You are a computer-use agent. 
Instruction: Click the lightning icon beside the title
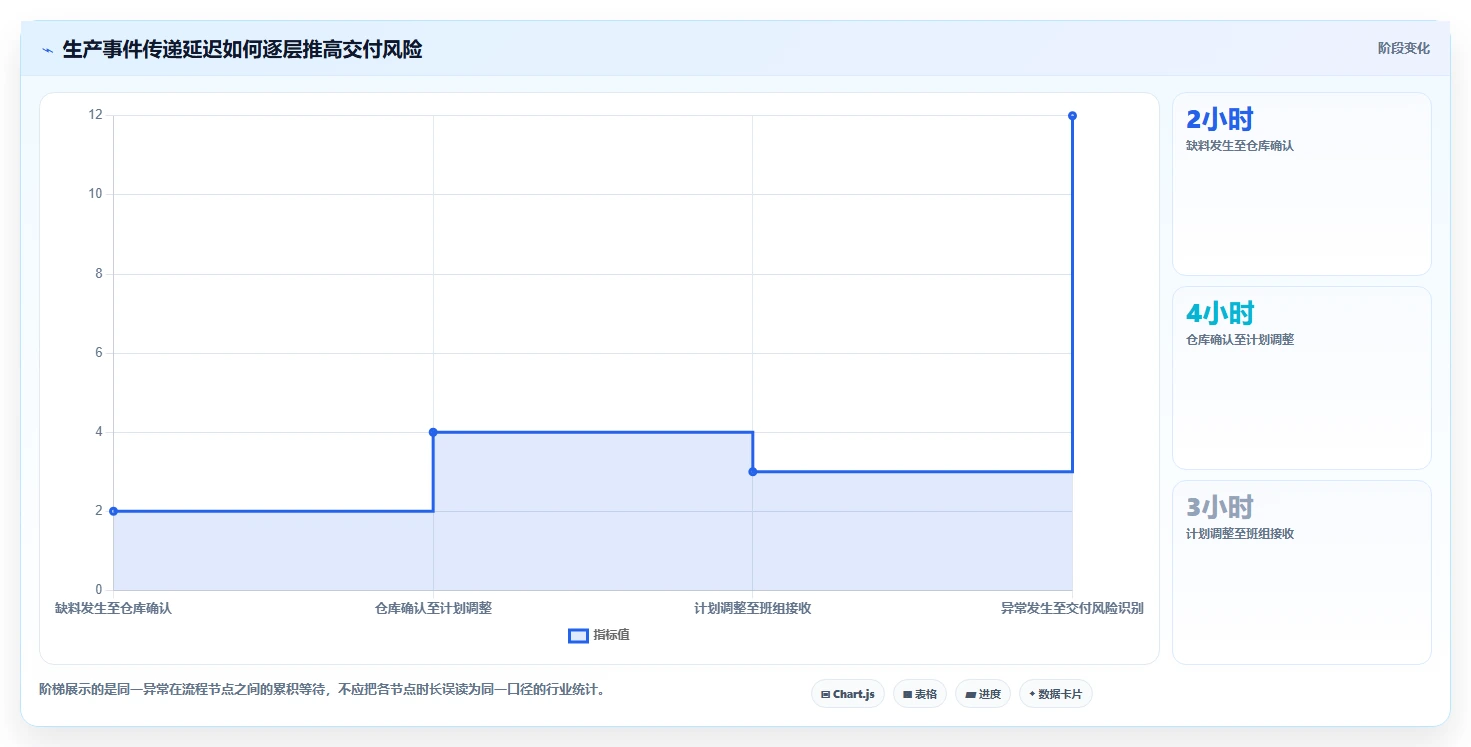47,49
